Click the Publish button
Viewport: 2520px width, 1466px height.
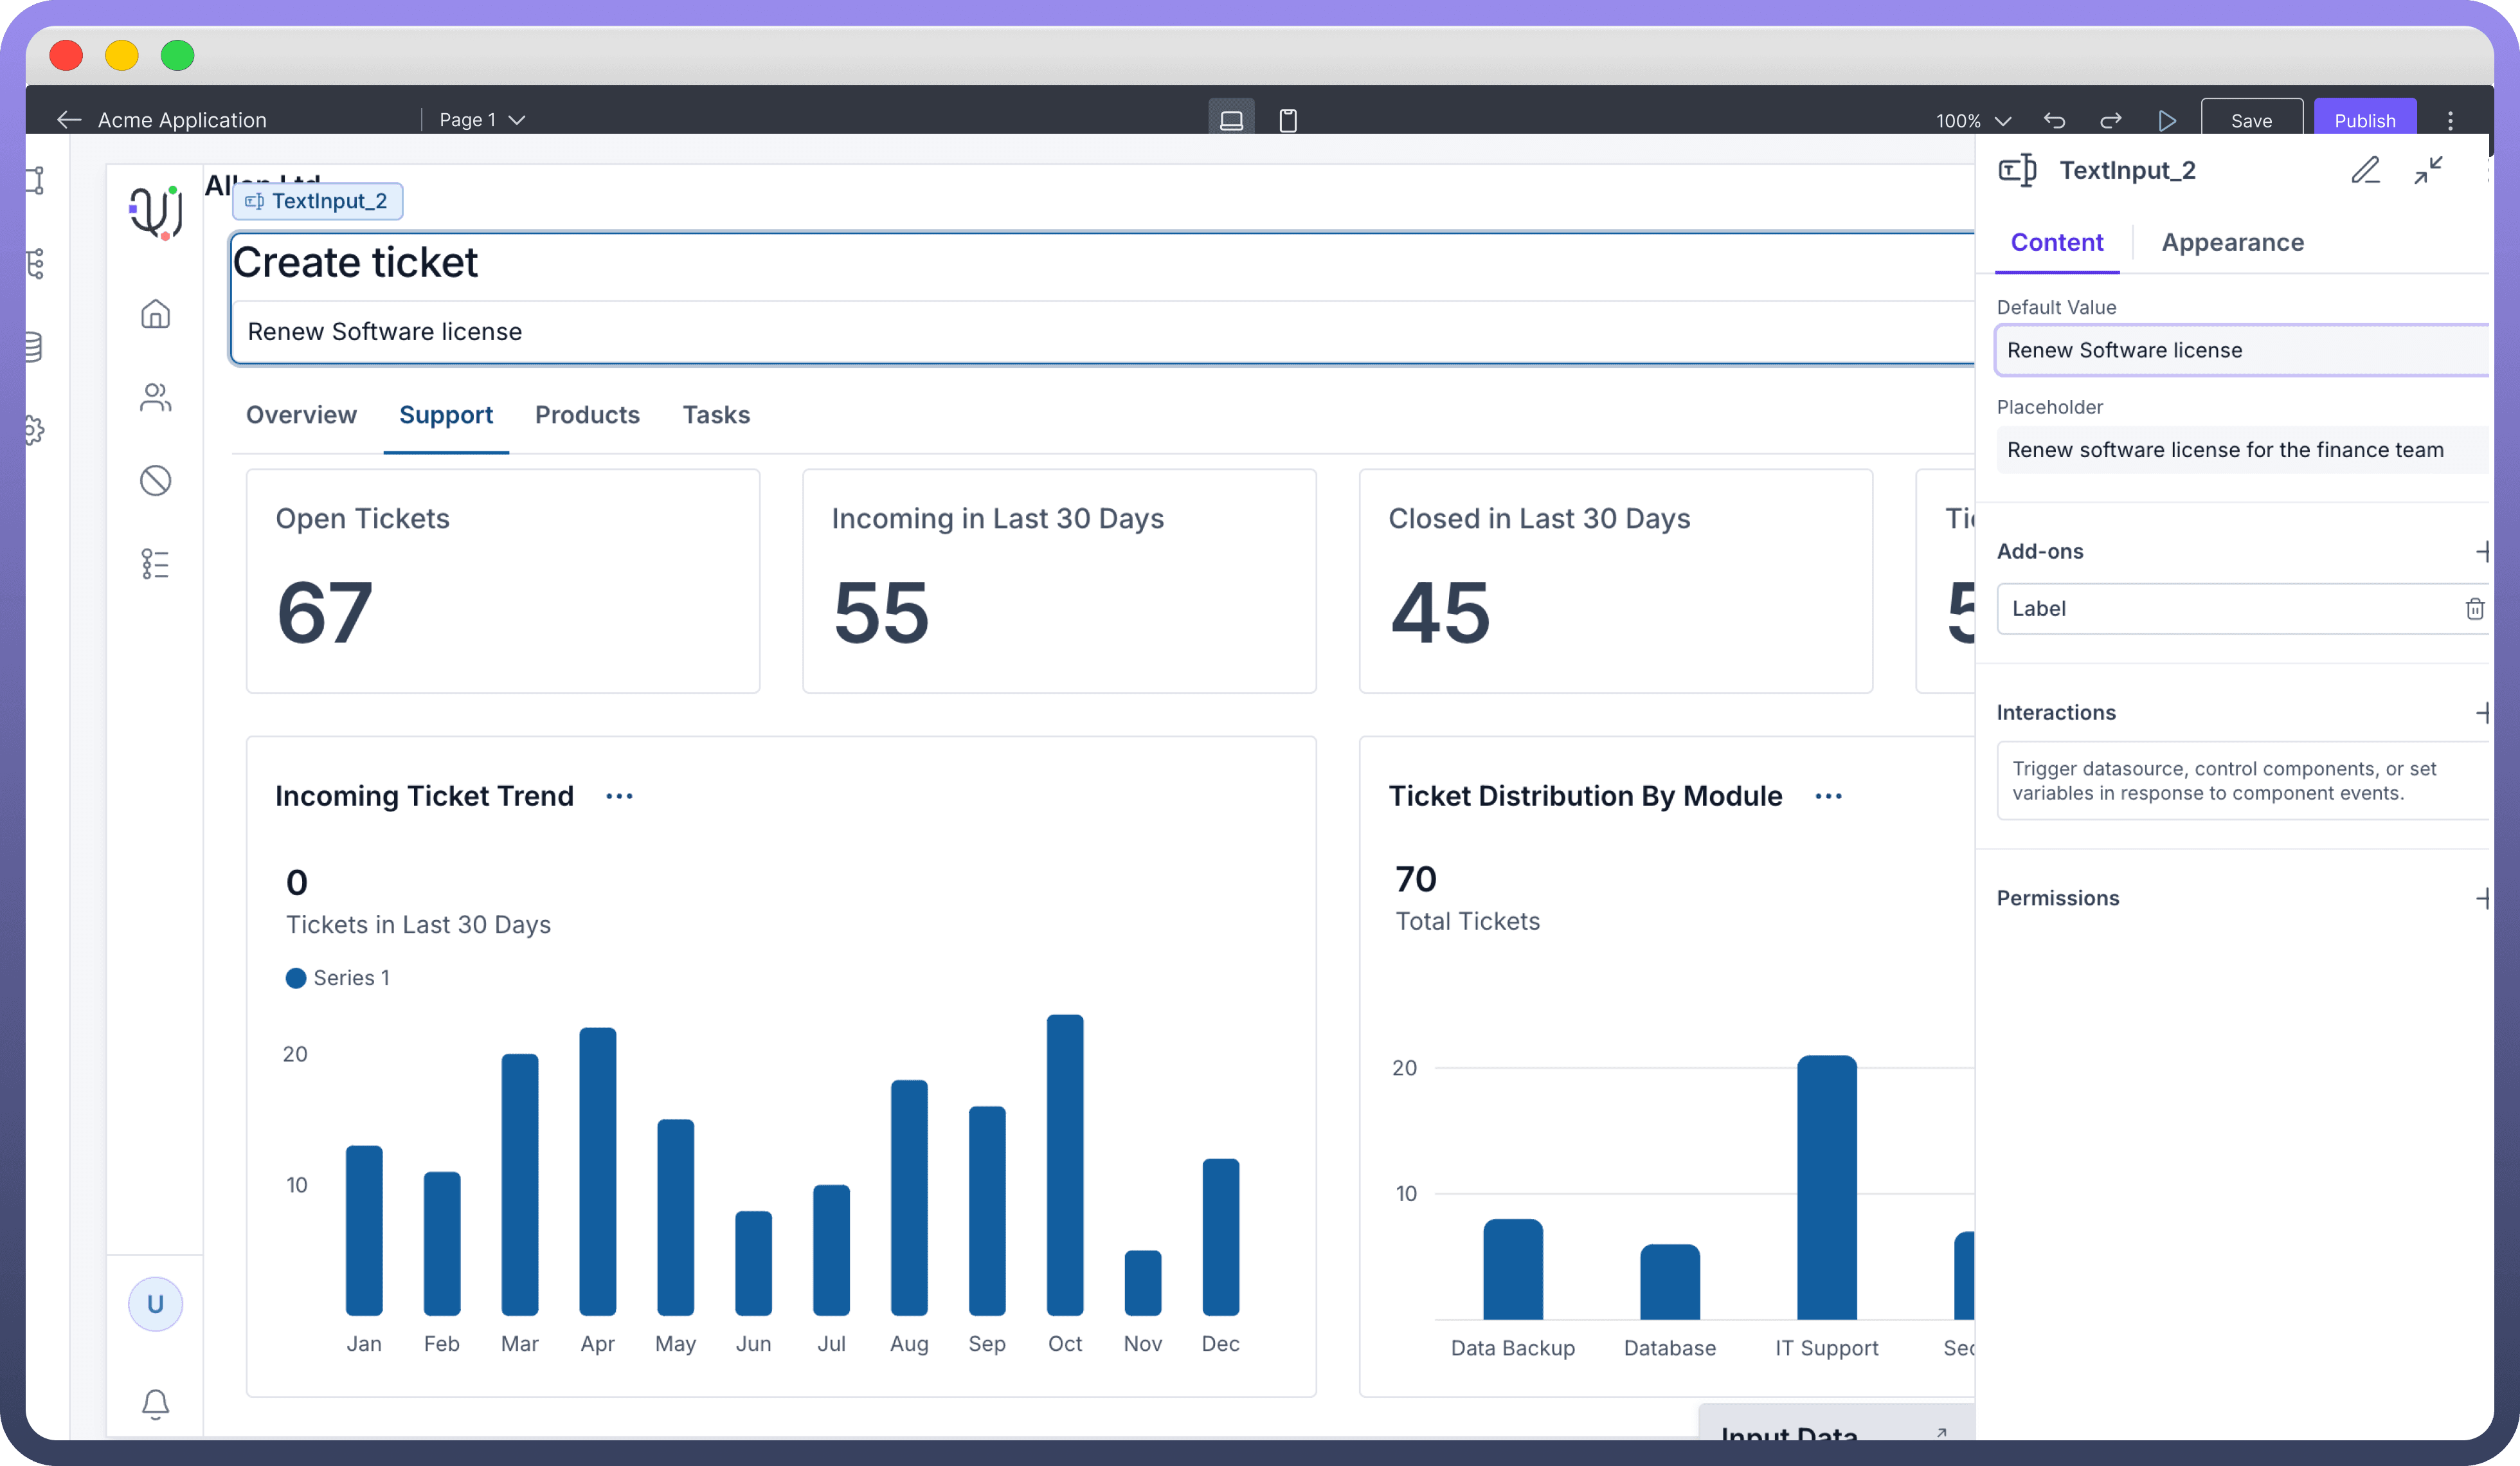[2364, 120]
